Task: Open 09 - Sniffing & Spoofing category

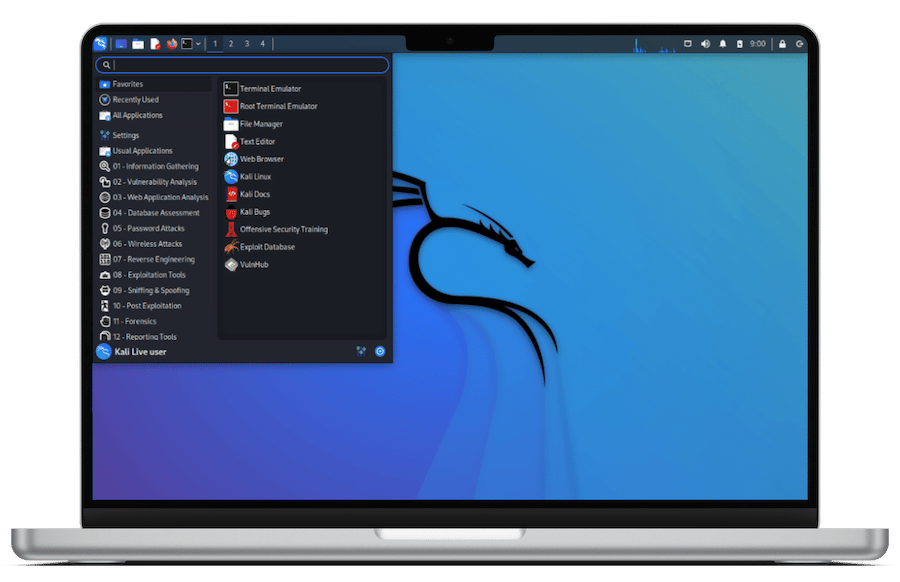Action: pyautogui.click(x=154, y=290)
